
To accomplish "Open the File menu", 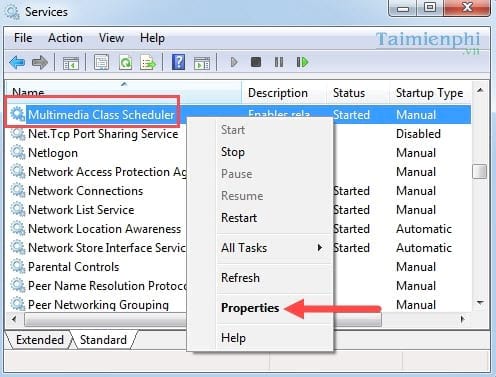I will pos(23,38).
